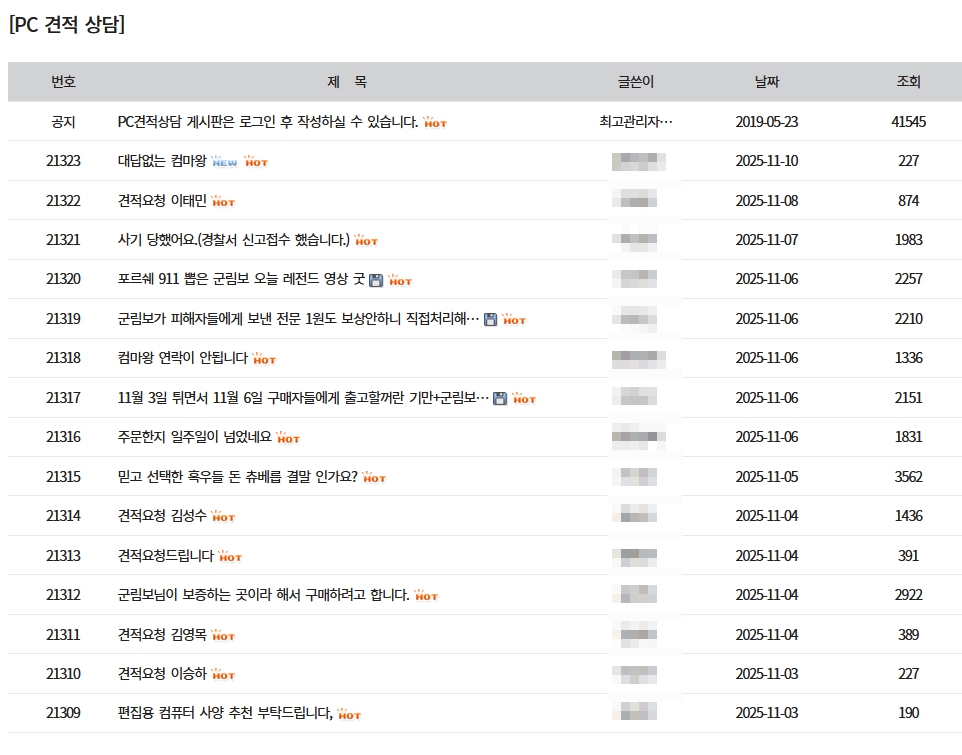The width and height of the screenshot is (962, 755).
Task: Click the HOT badge beside 컴마왕 연락이 안됩니다
Action: pyautogui.click(x=264, y=360)
